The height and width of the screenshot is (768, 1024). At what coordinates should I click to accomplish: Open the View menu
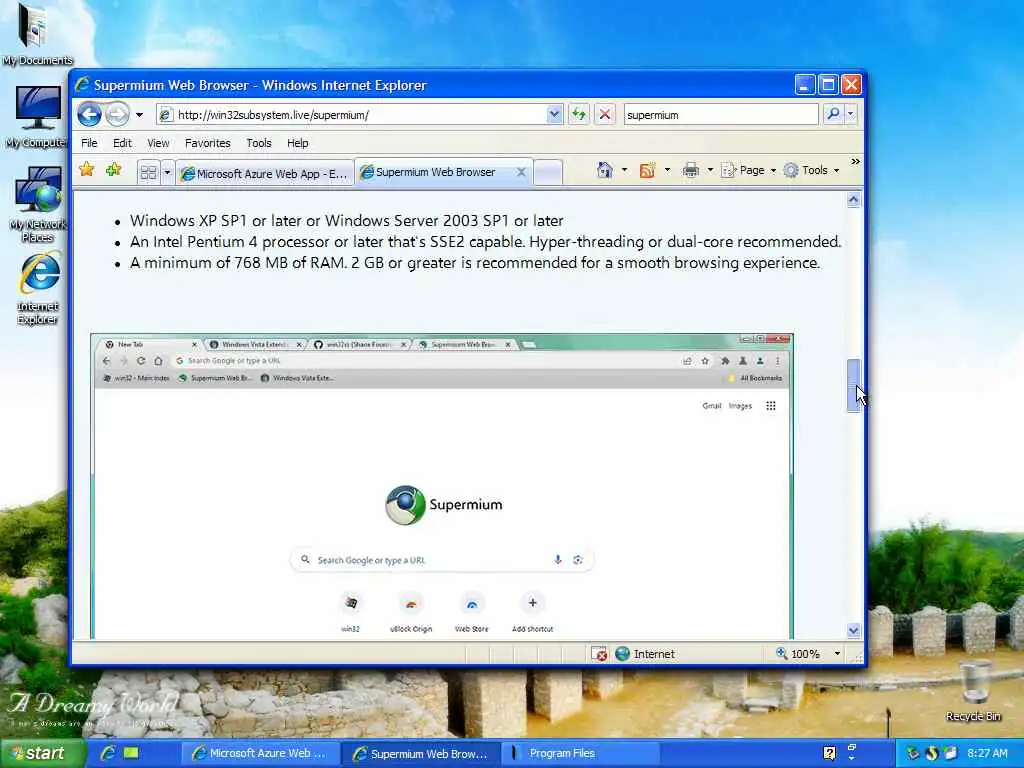[x=158, y=143]
